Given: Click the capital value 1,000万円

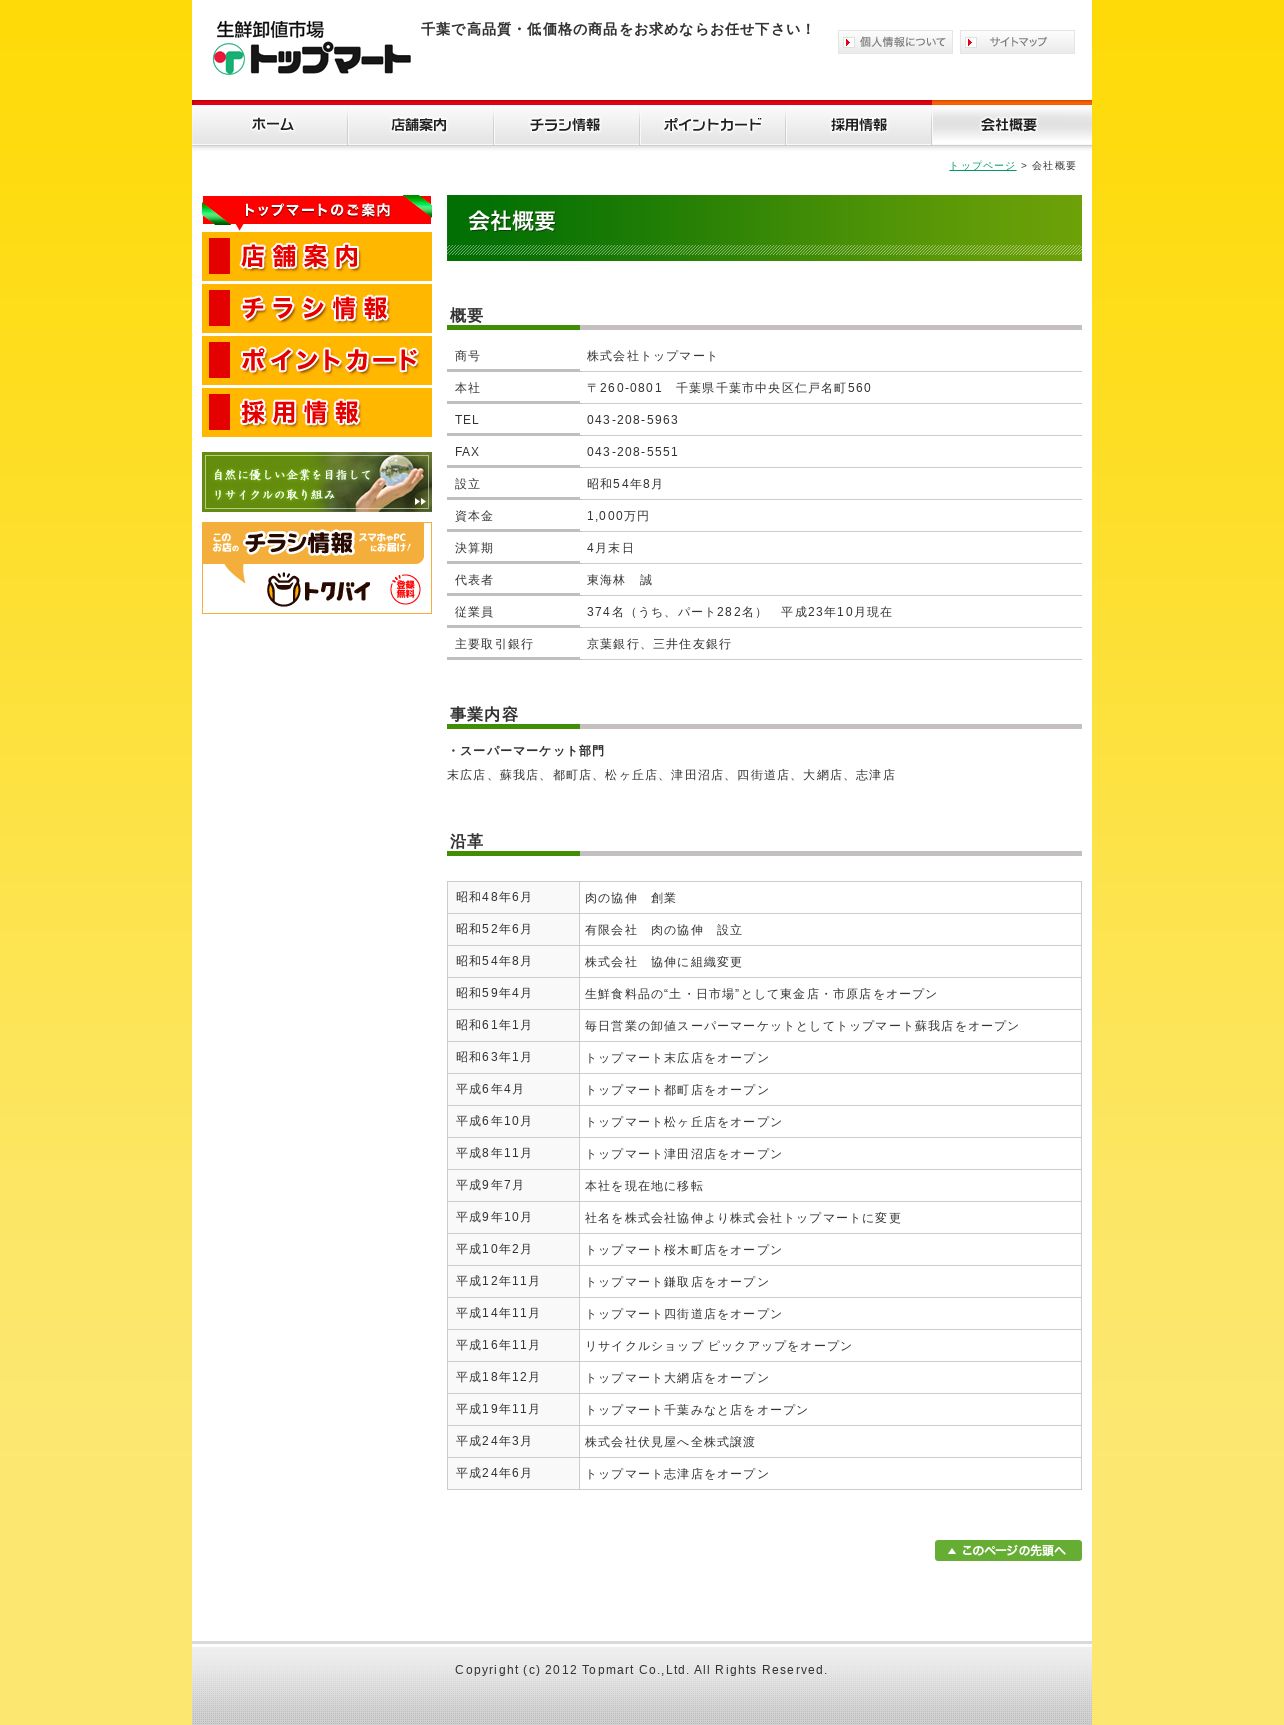Looking at the screenshot, I should coord(618,516).
